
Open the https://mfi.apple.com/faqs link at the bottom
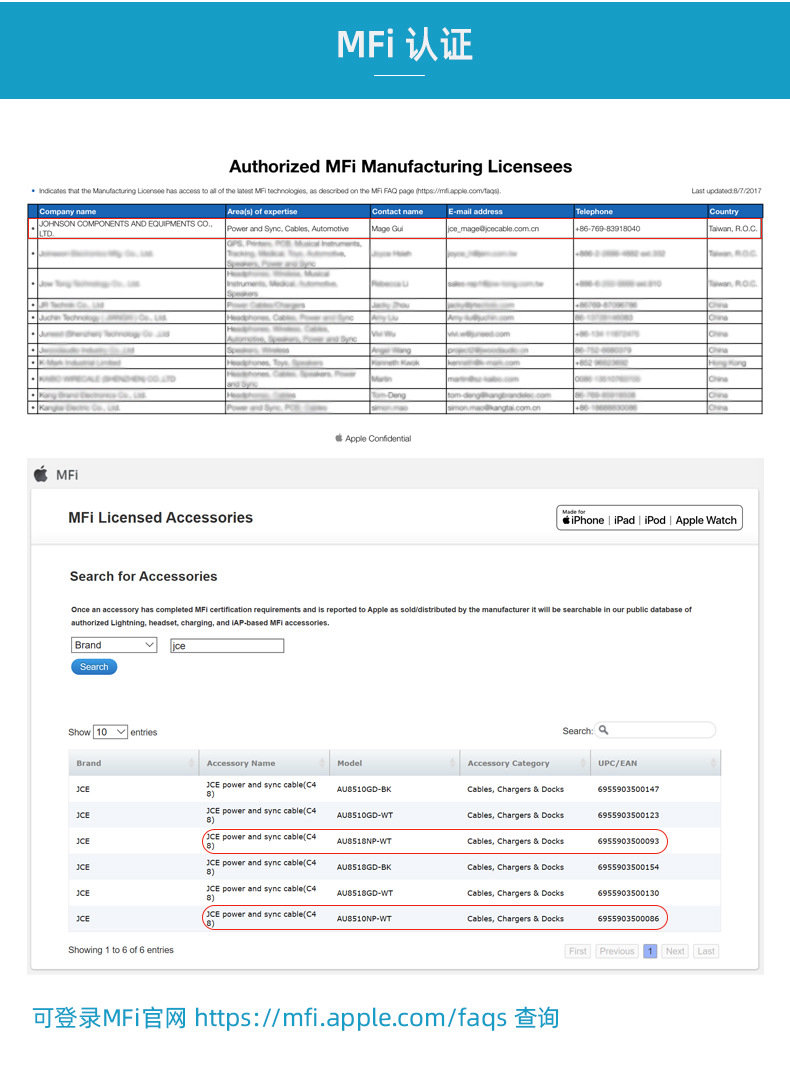pyautogui.click(x=350, y=1018)
